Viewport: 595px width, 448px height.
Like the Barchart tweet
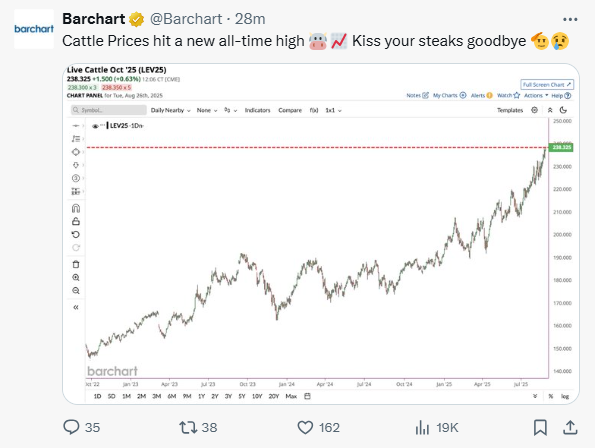point(305,428)
